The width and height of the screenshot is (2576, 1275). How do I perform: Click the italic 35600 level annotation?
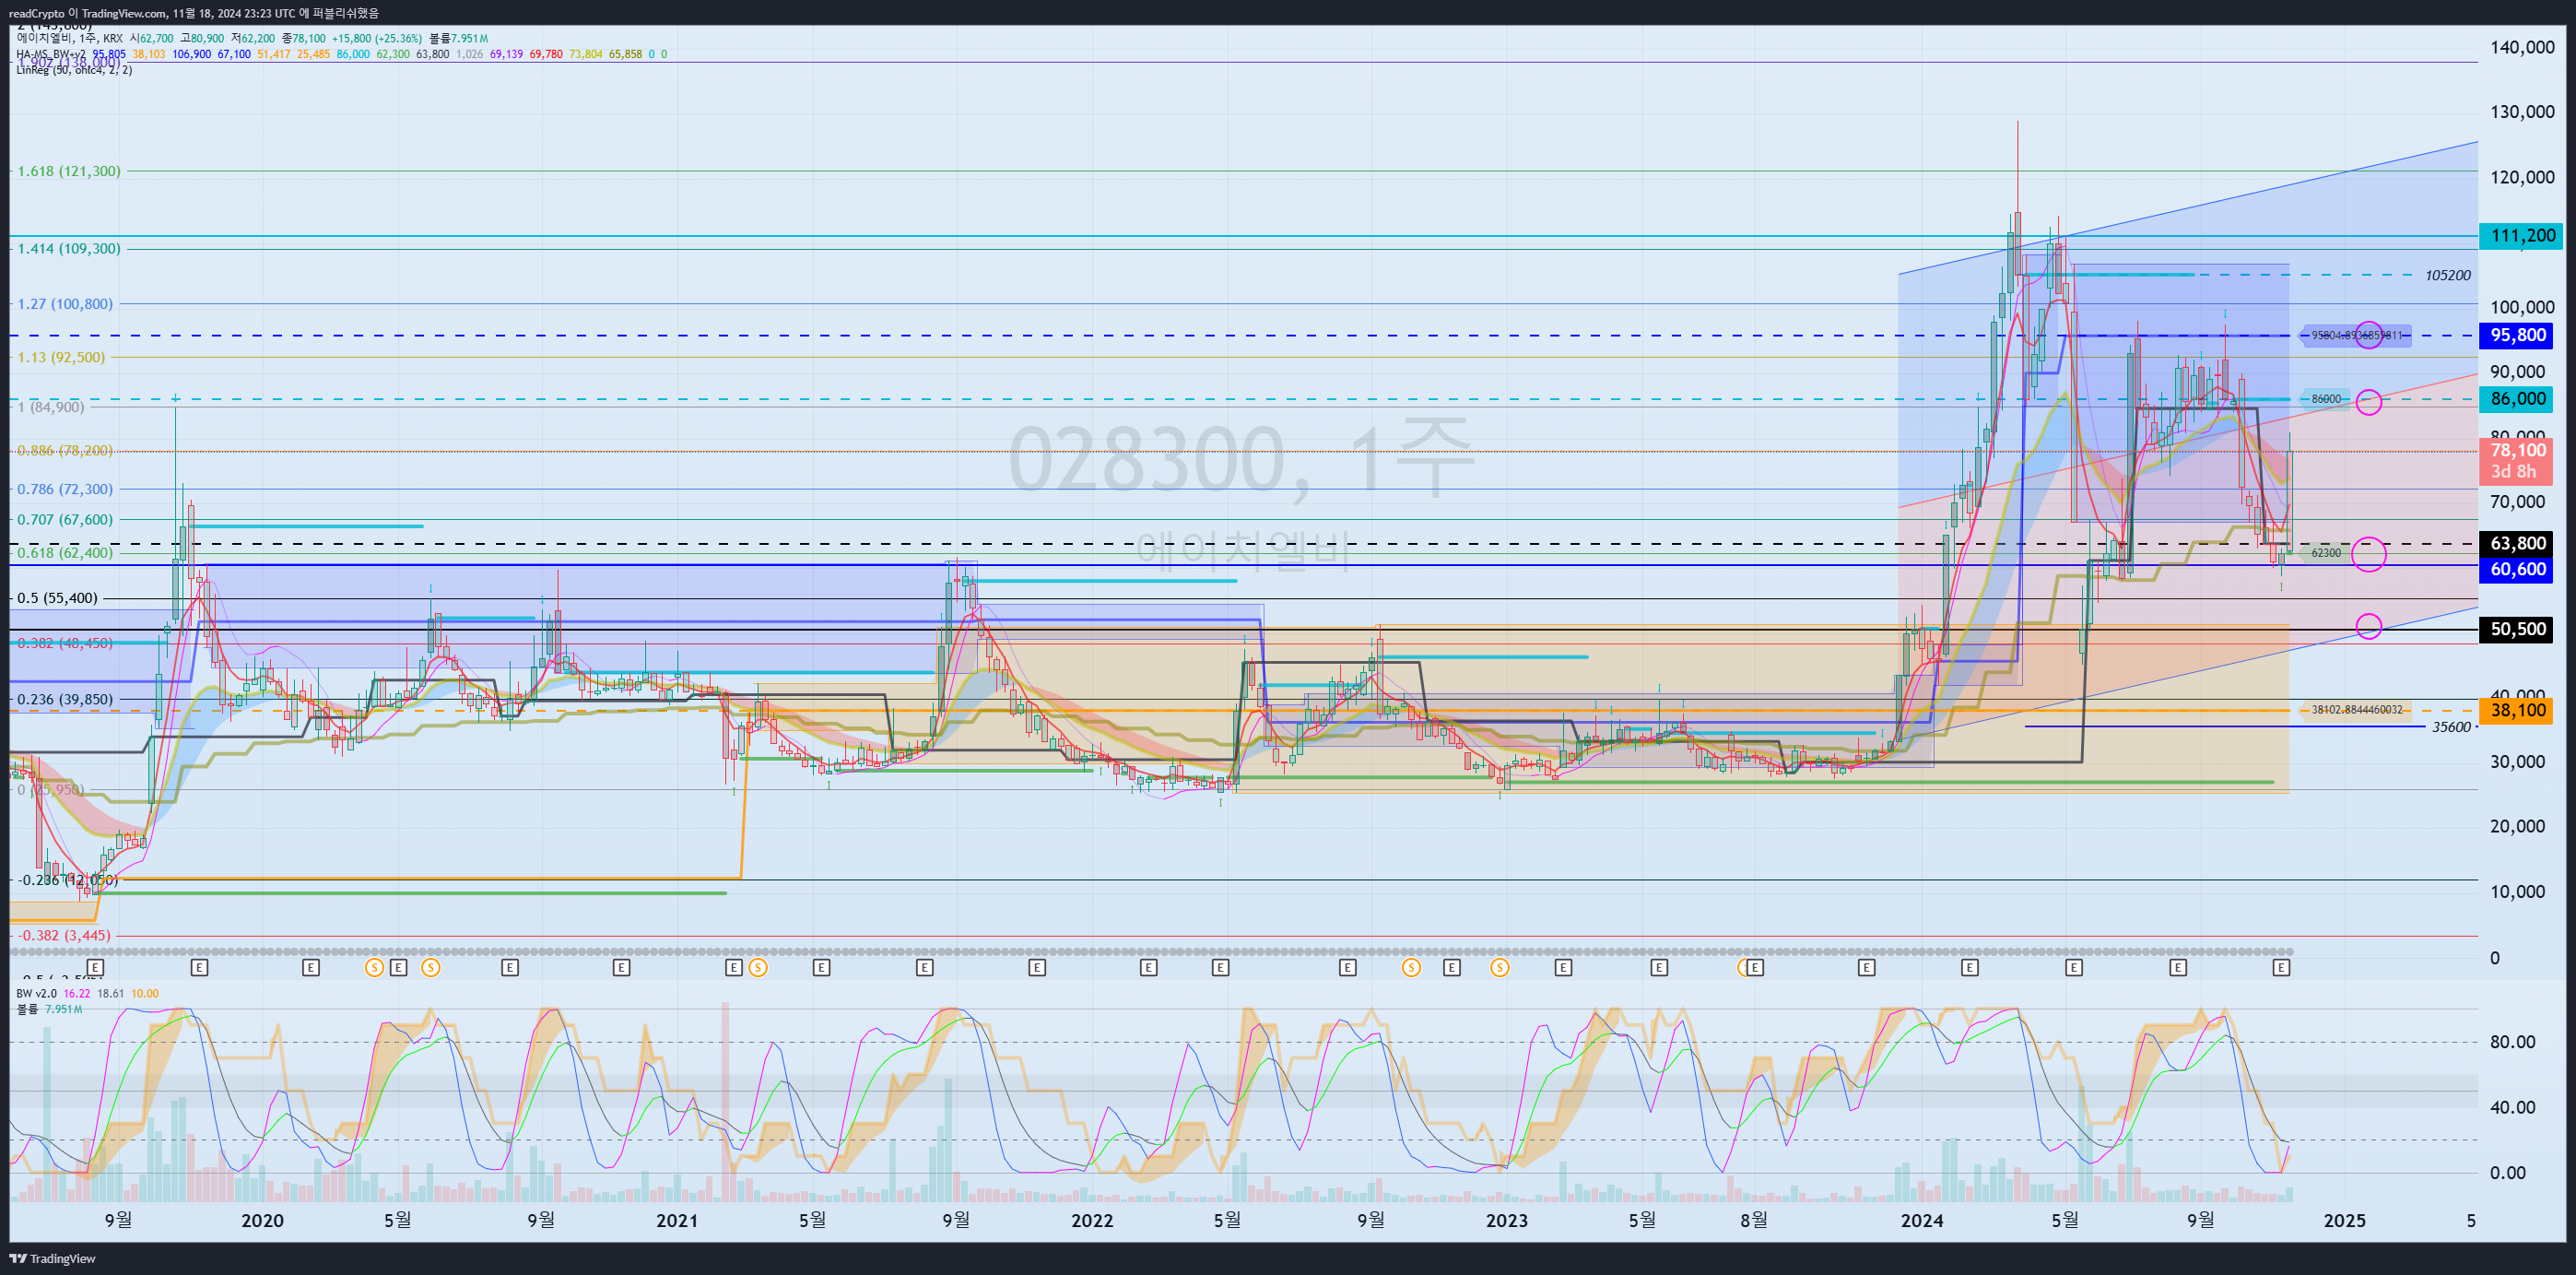tap(2451, 727)
